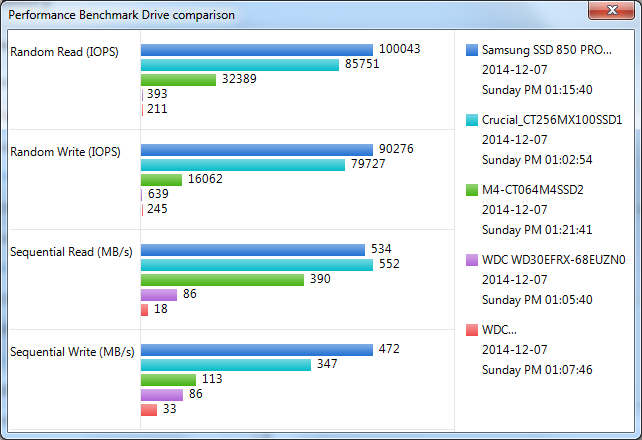Click the random read value 32389
This screenshot has width=642, height=440.
pos(239,79)
